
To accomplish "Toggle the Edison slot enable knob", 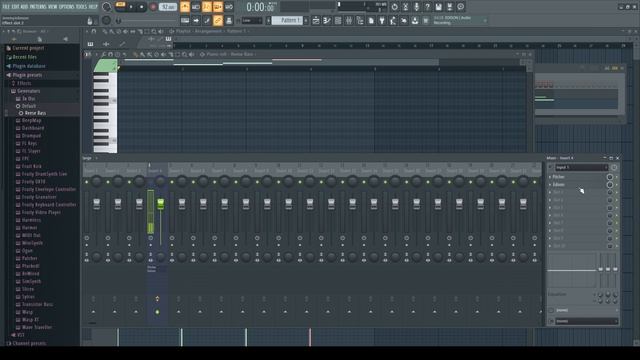I will tap(610, 185).
